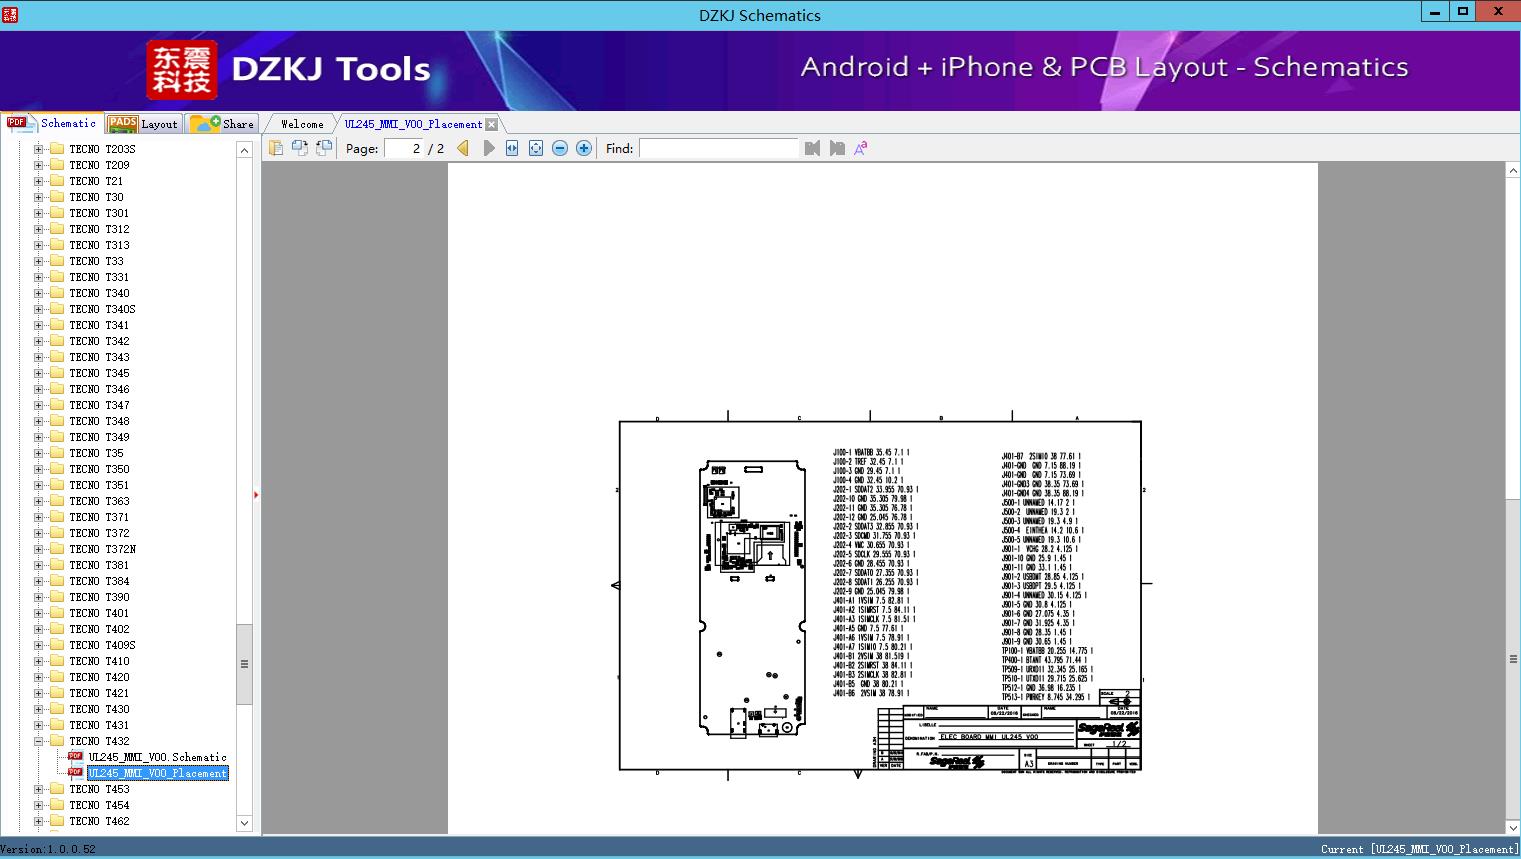Screen dimensions: 1521x859
Task: Select the TECNO T401 folder
Action: 99,613
